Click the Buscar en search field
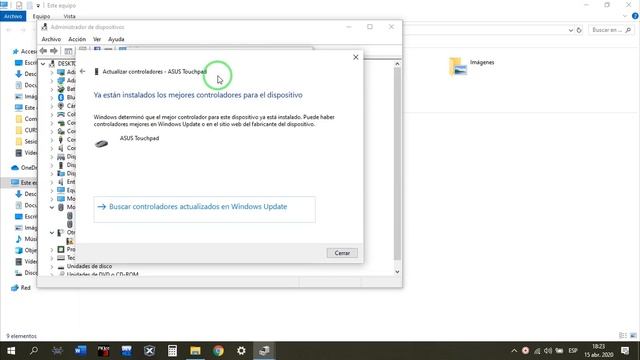Screen dimensions: 640x360 (611, 30)
